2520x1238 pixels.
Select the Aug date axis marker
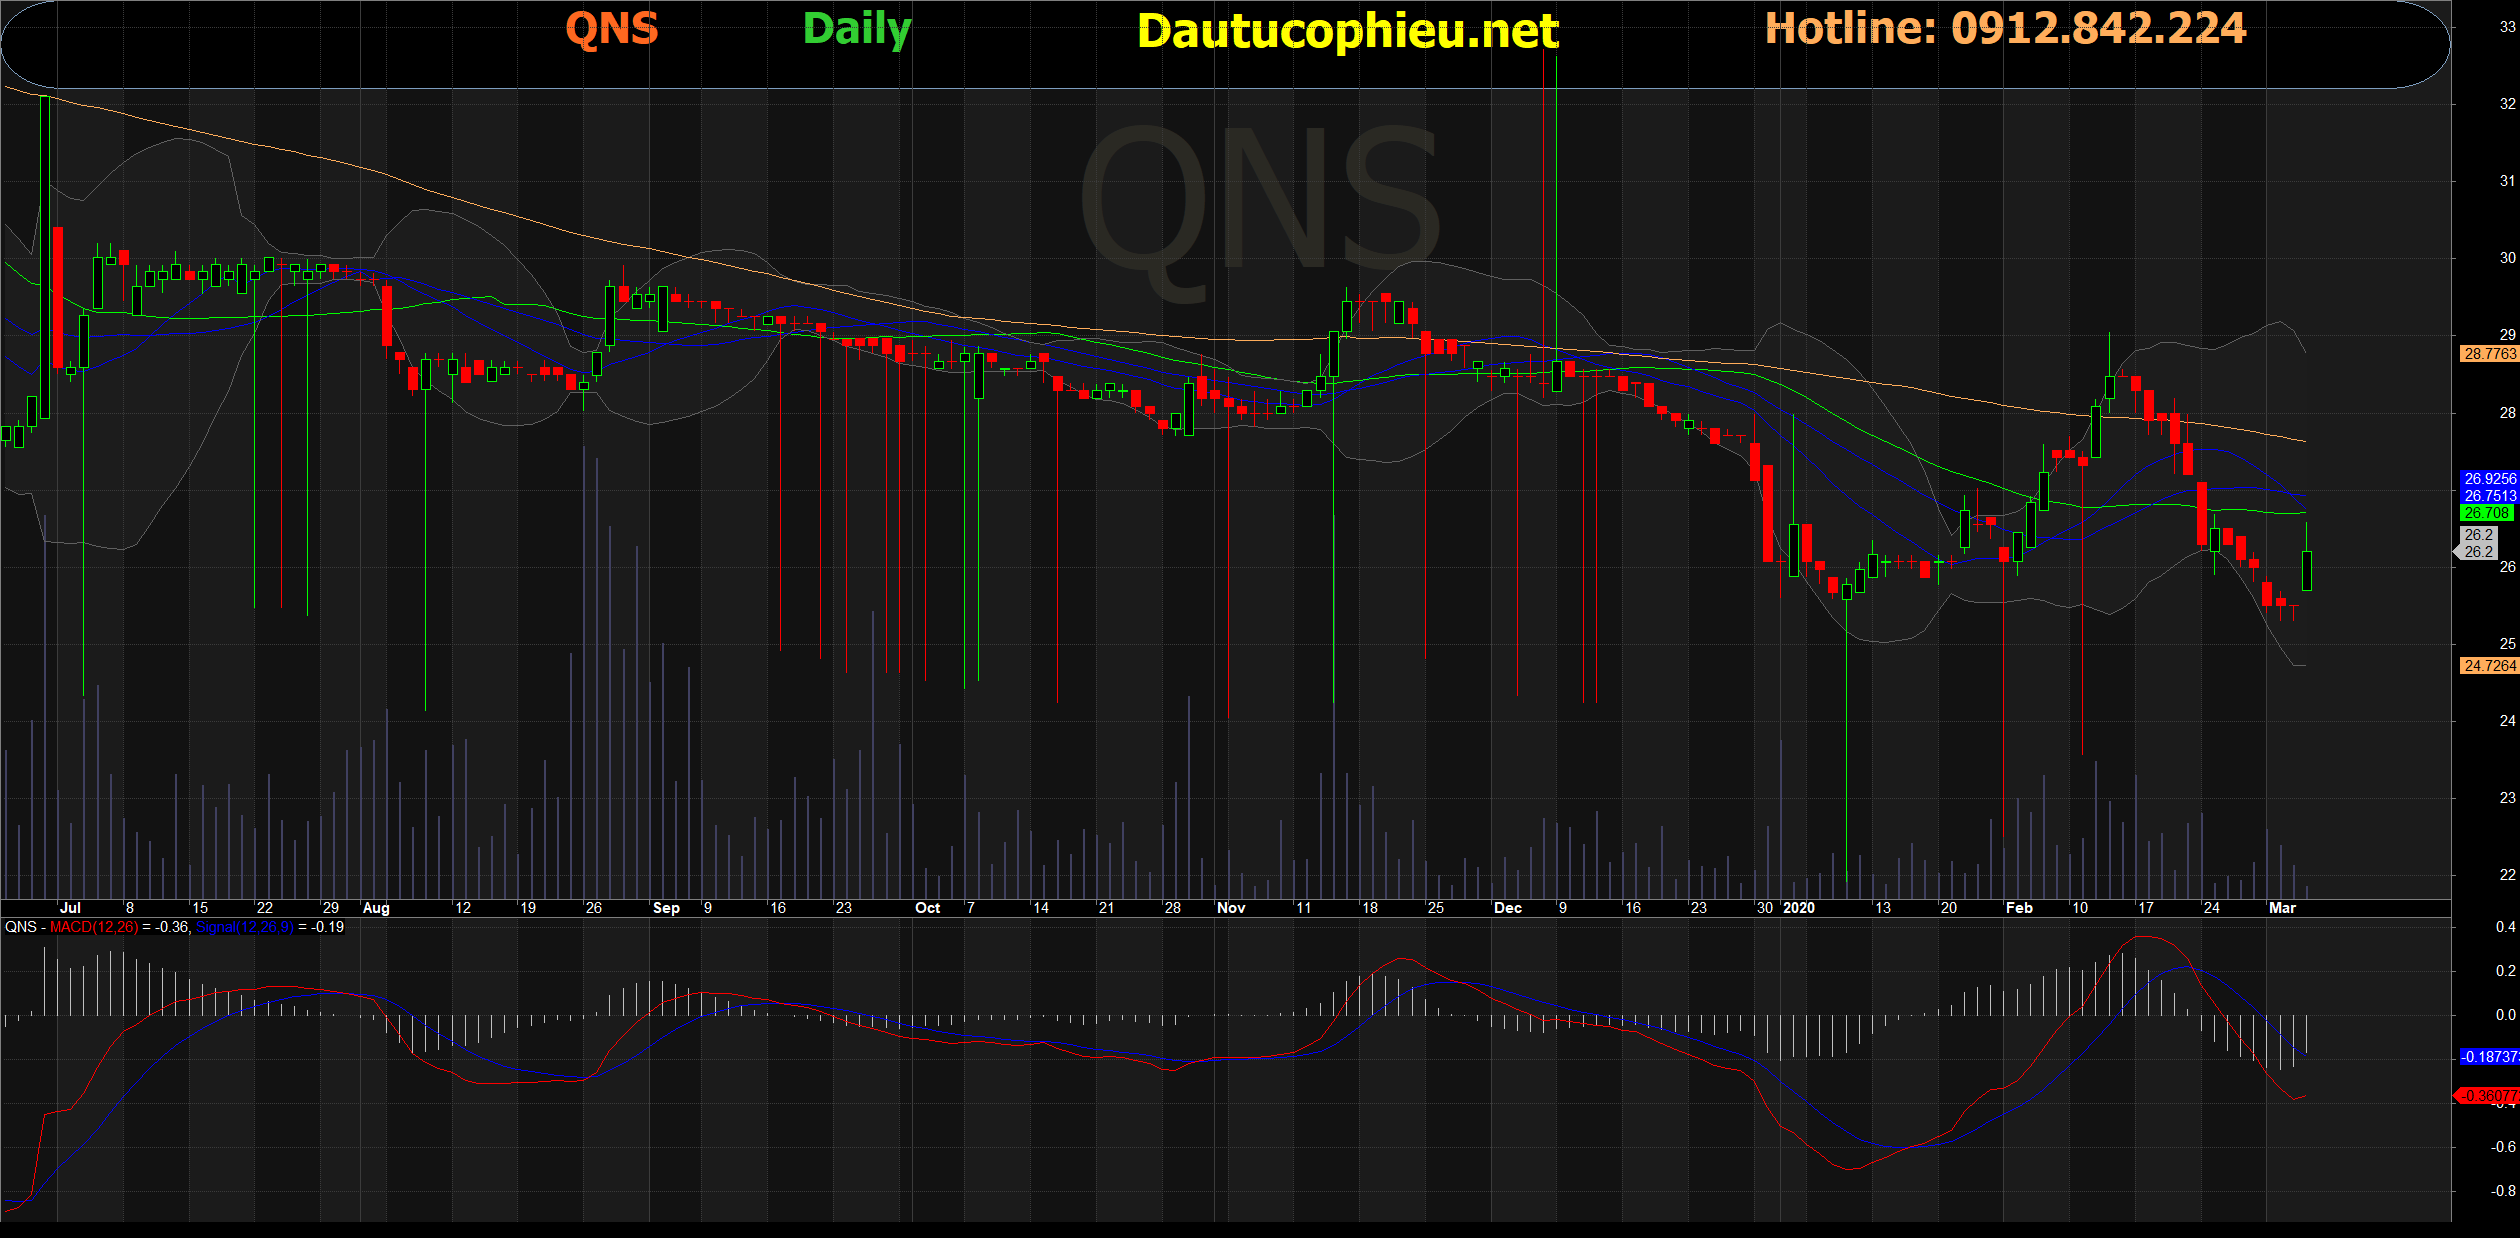point(376,908)
